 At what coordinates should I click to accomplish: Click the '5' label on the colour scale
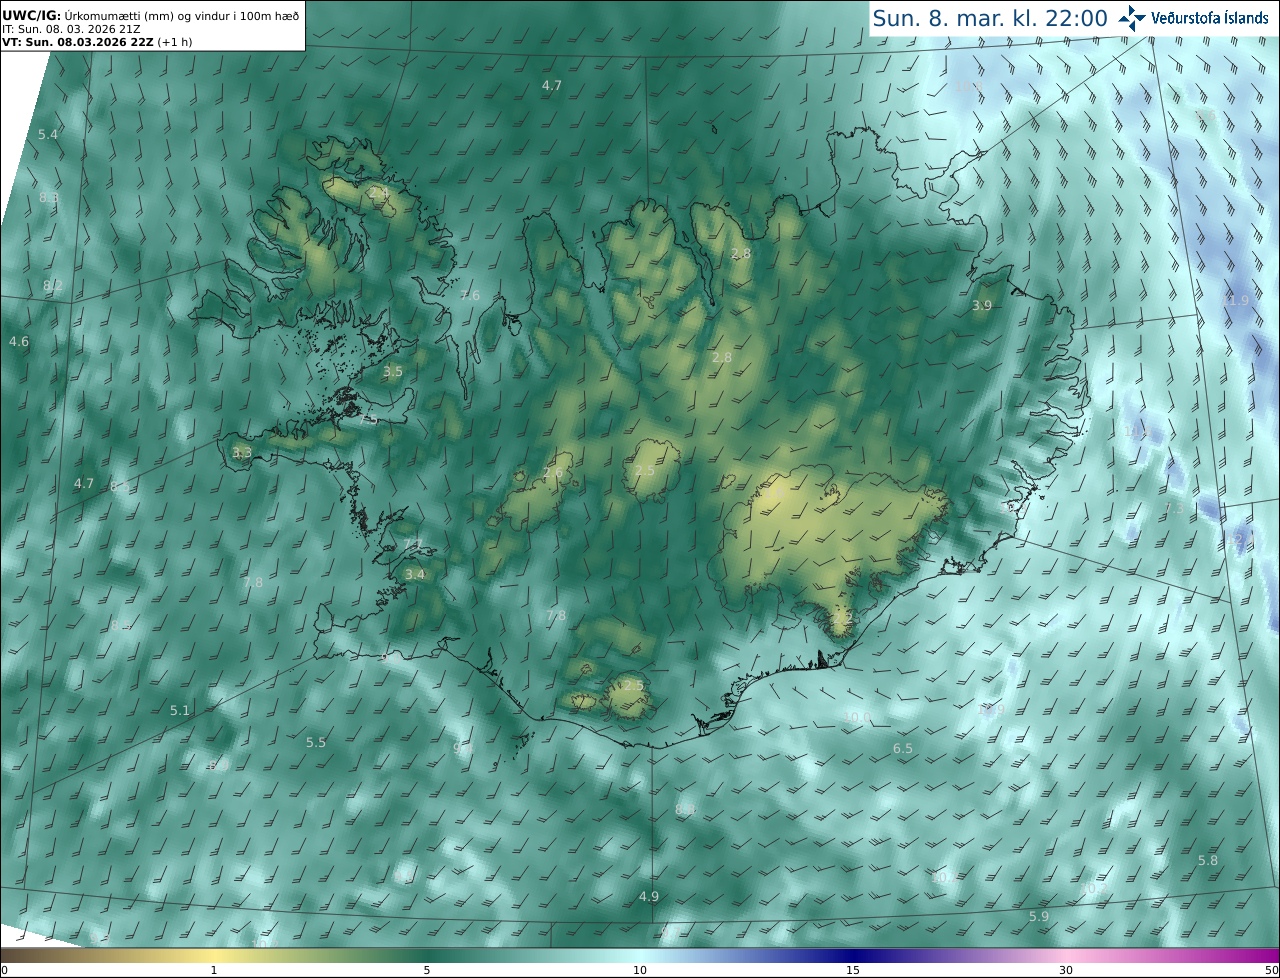click(427, 971)
